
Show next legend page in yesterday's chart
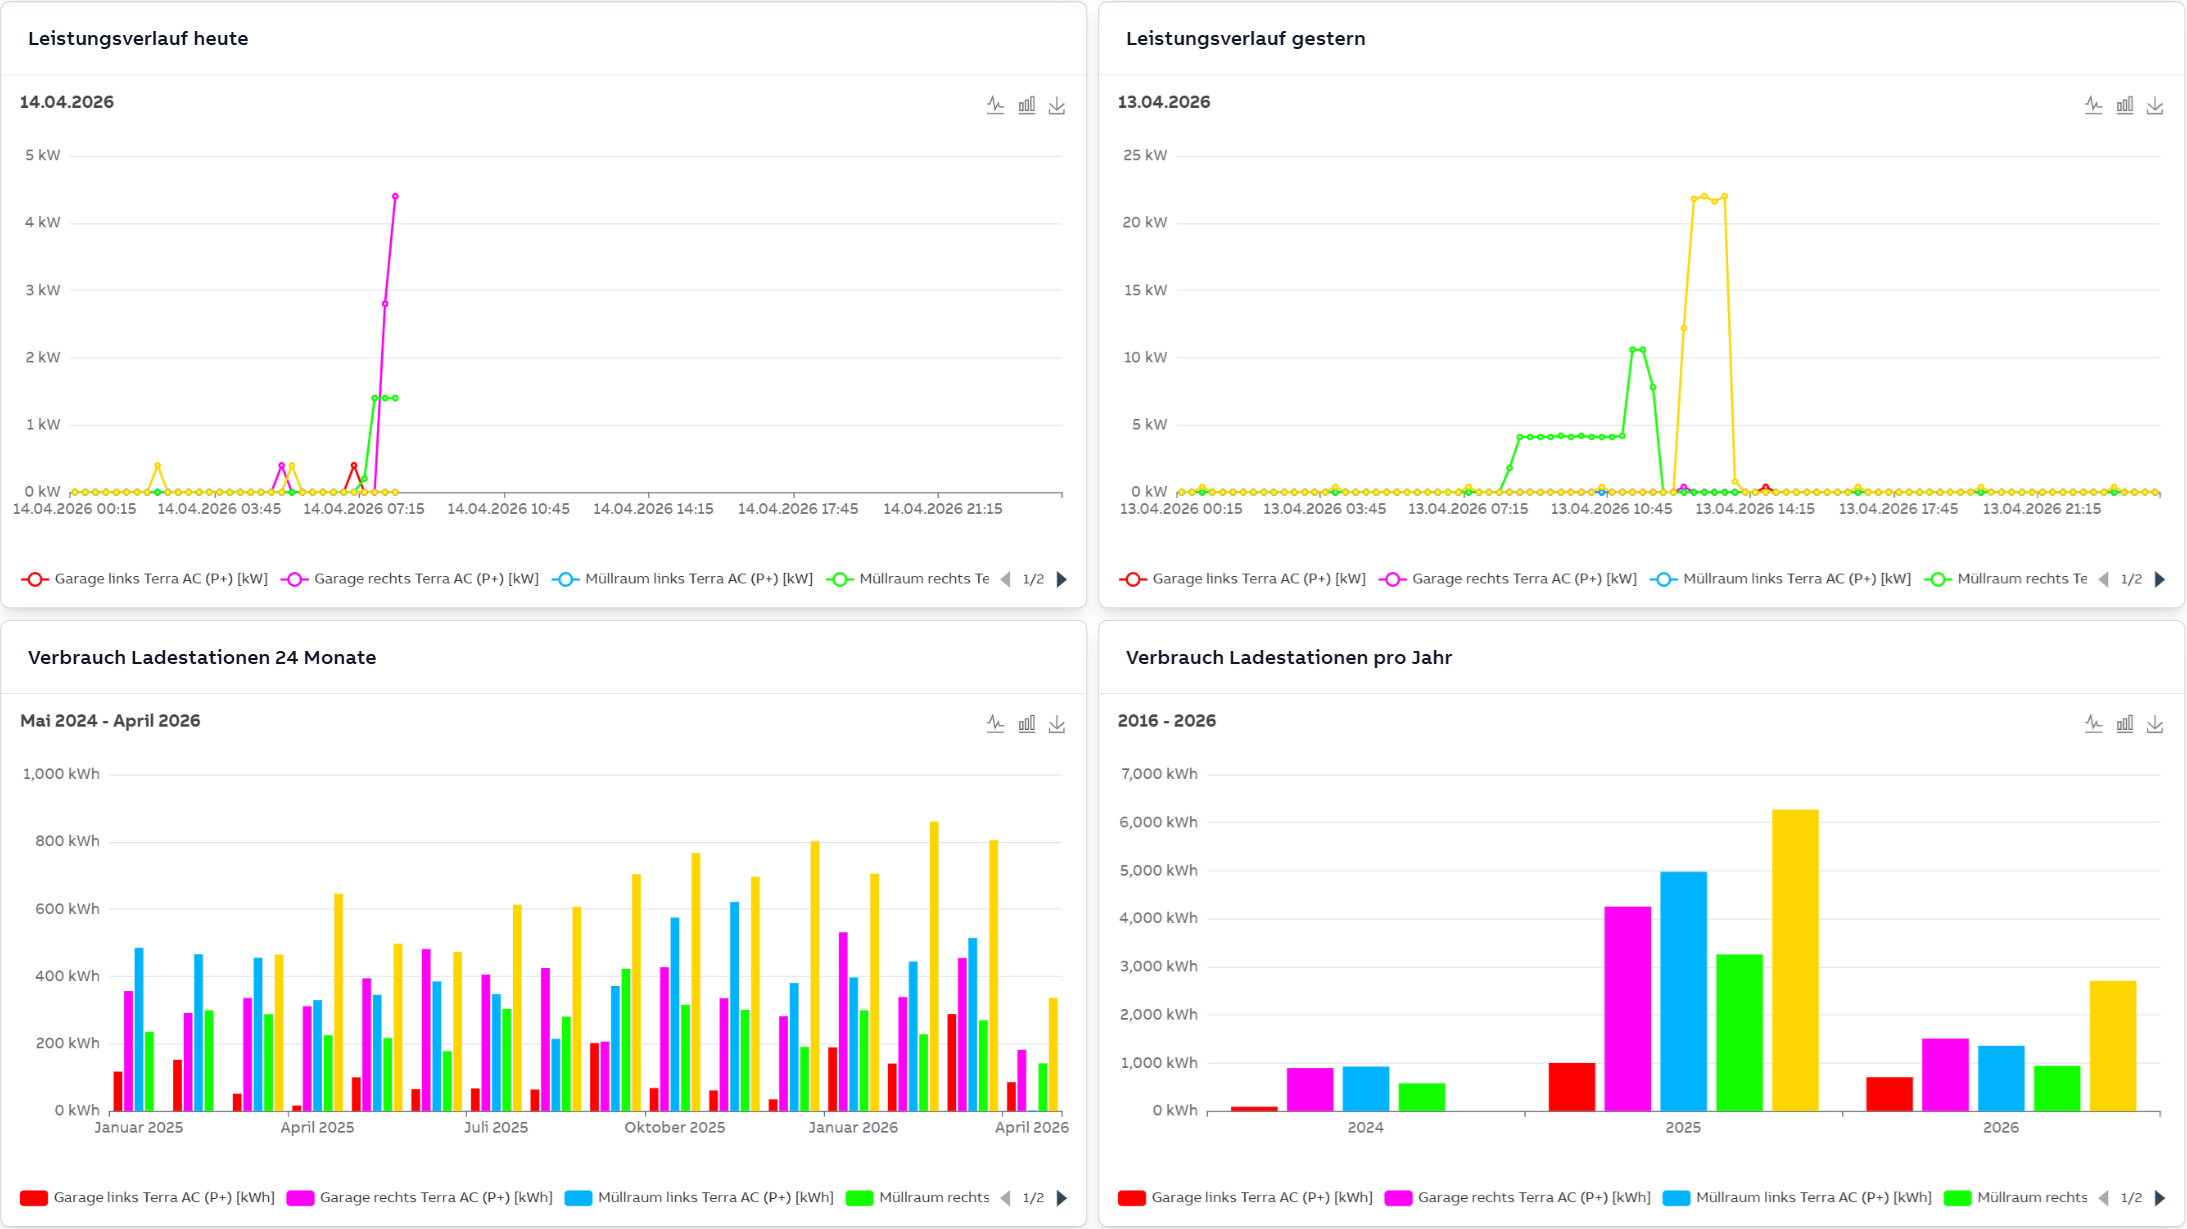click(2160, 579)
